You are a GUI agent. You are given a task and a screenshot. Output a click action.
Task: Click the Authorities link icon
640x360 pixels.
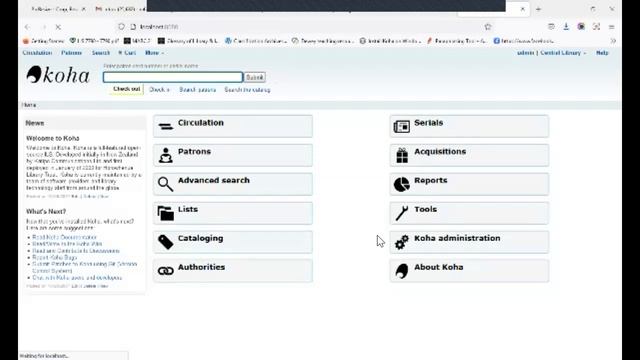click(x=166, y=271)
